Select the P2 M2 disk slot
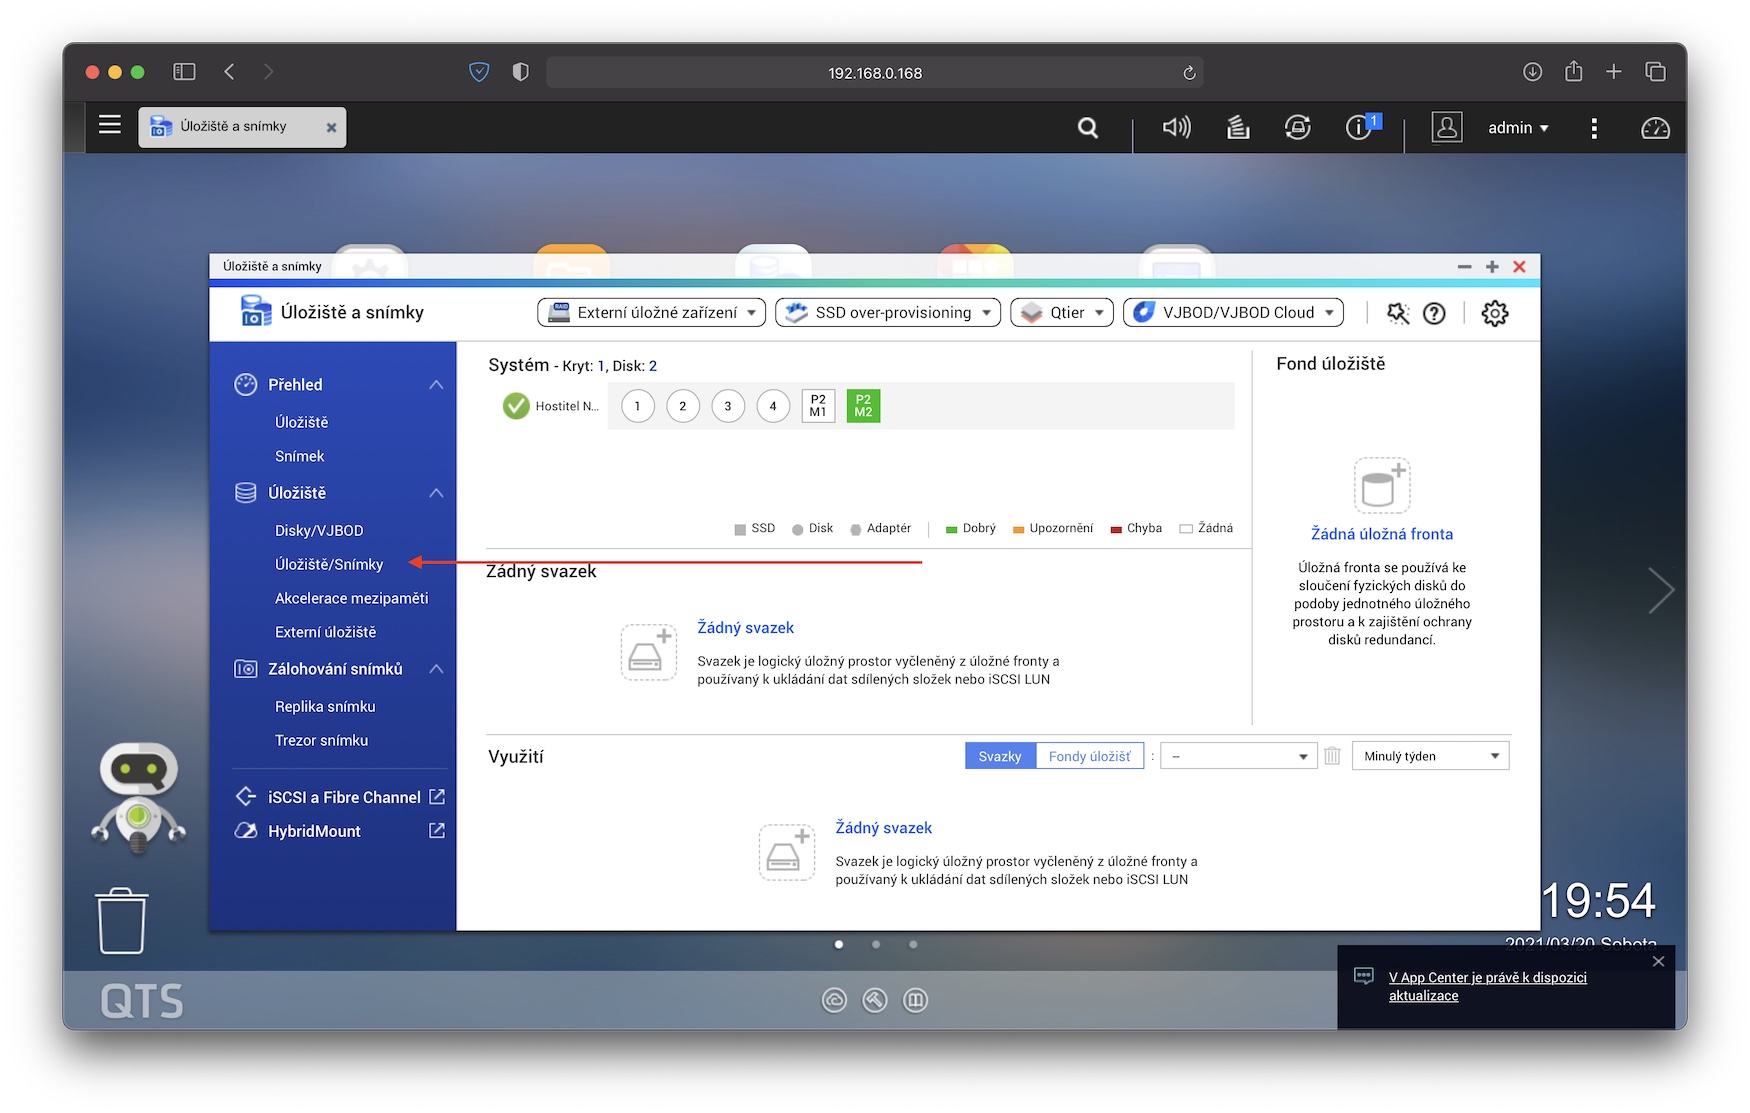Image resolution: width=1750 pixels, height=1113 pixels. click(863, 406)
